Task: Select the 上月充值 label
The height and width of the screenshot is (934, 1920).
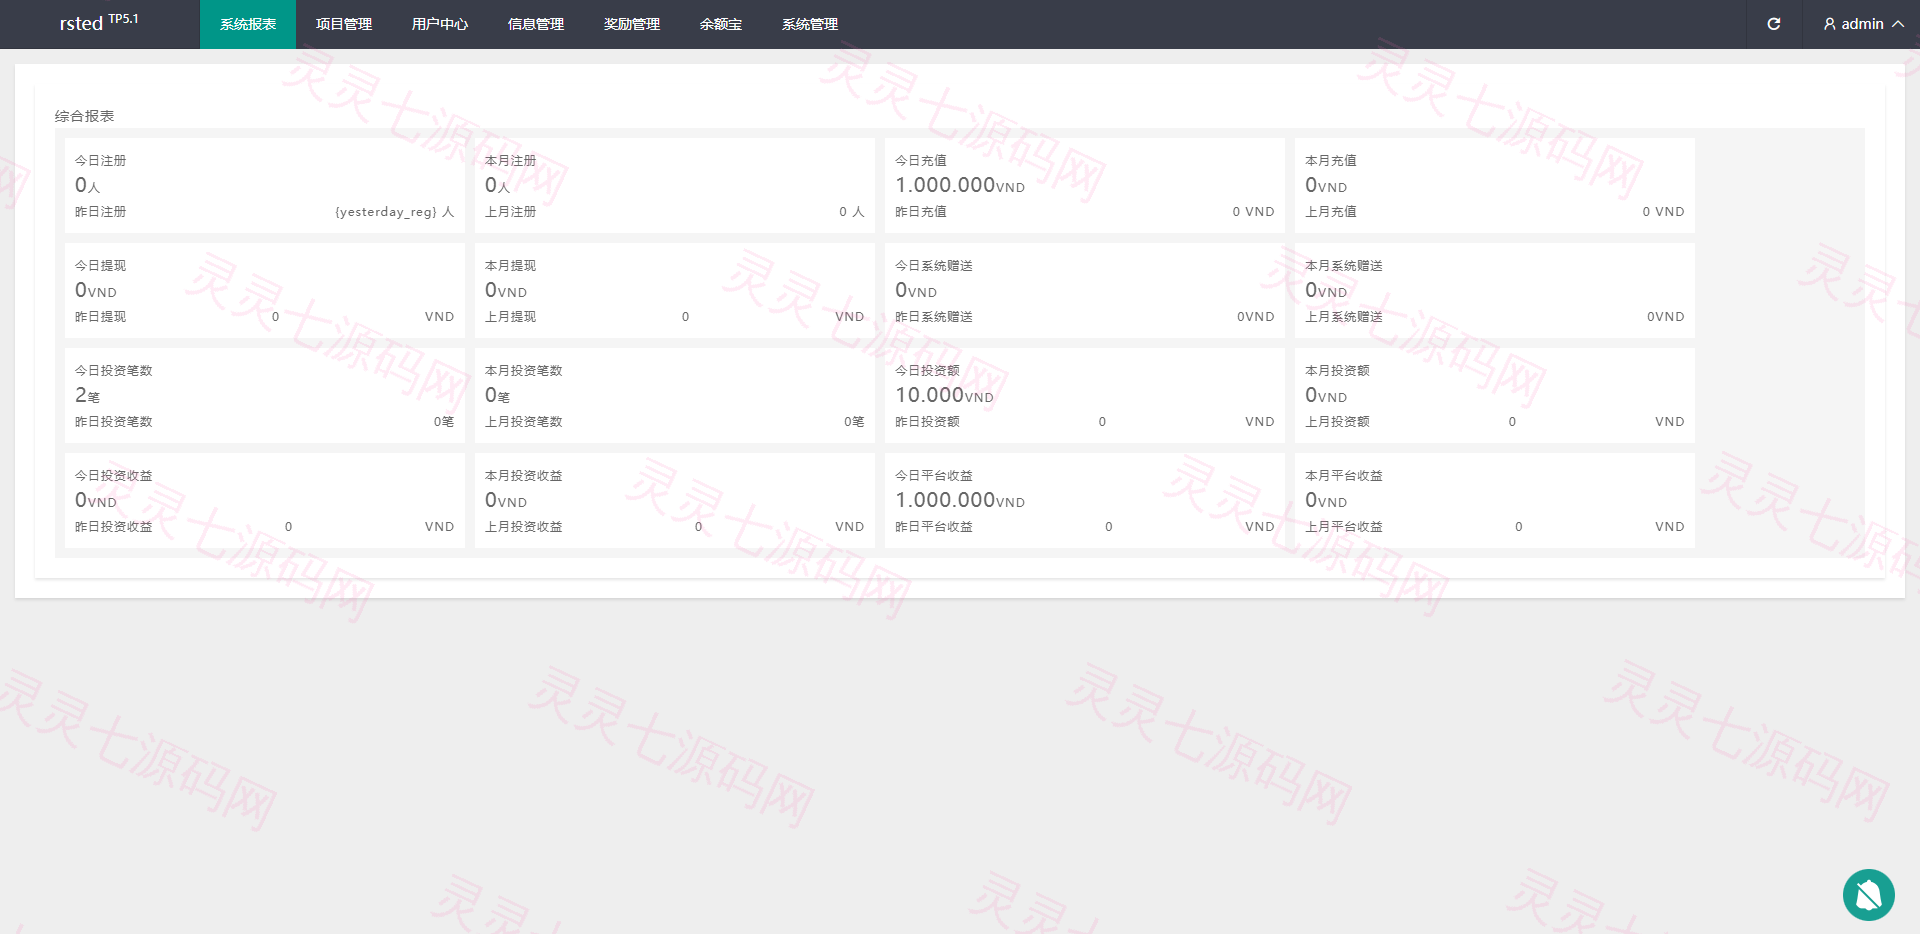Action: pyautogui.click(x=1331, y=211)
